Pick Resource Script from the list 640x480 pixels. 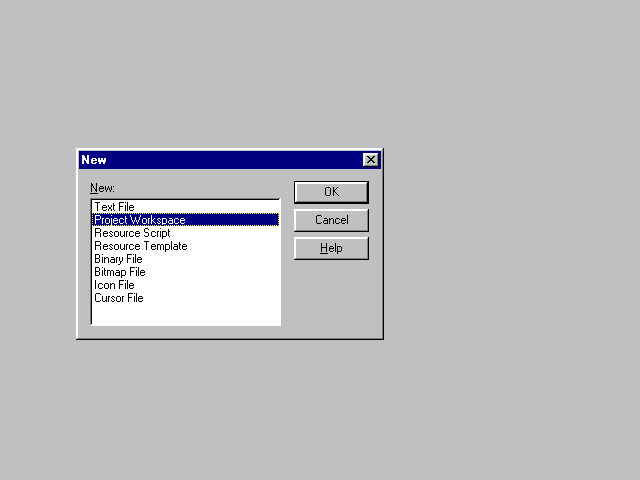[132, 233]
